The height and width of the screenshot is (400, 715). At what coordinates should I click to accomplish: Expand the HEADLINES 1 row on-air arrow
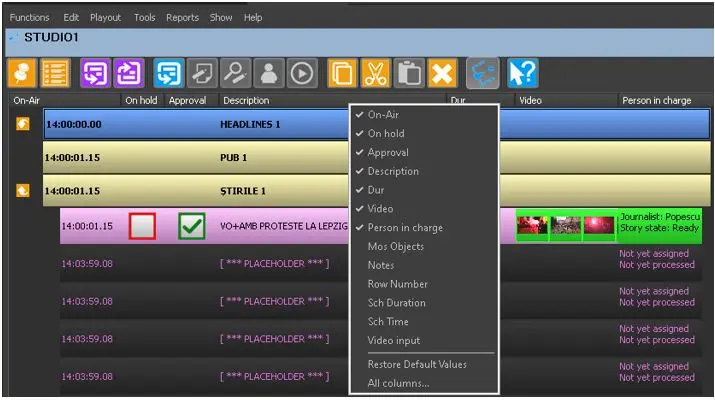[x=22, y=125]
